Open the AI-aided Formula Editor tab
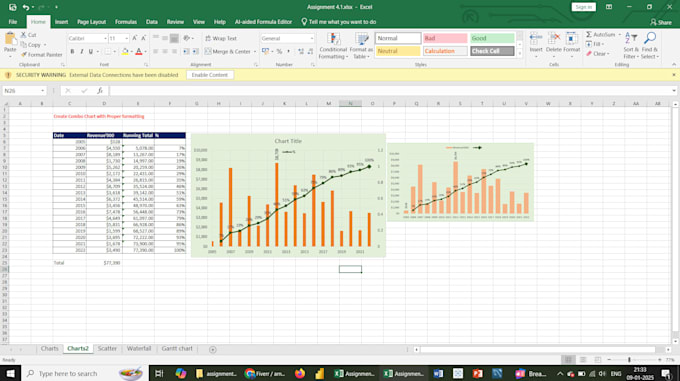The height and width of the screenshot is (381, 680). coord(263,22)
